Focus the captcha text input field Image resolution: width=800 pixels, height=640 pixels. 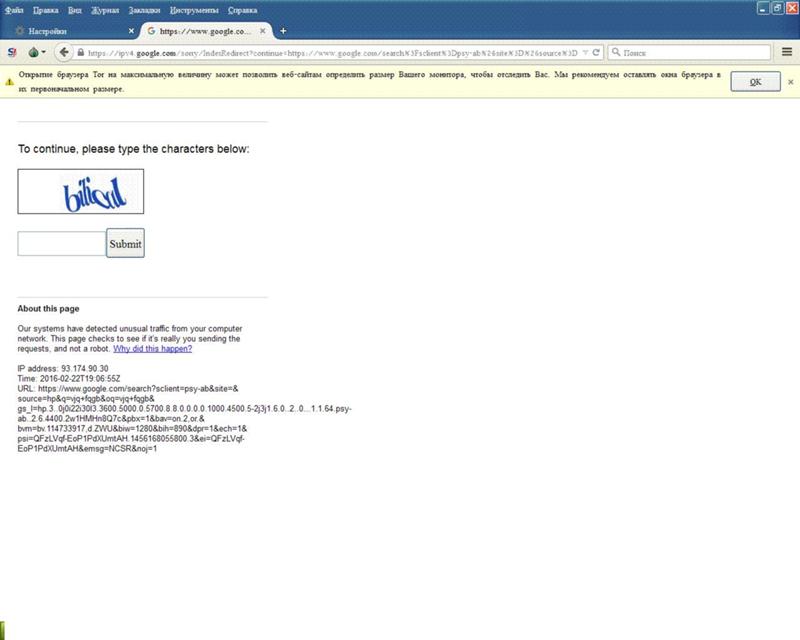tap(62, 243)
